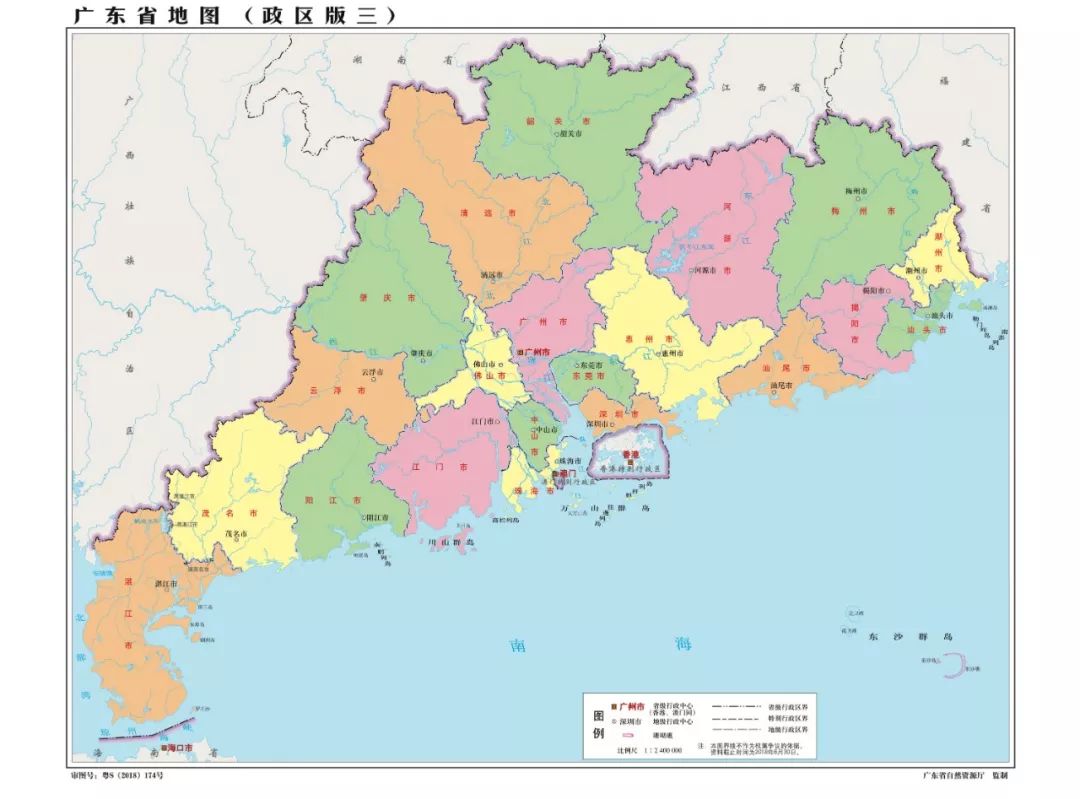Image resolution: width=1080 pixels, height=799 pixels.
Task: Select the Dongsha Islands atoll ring symbol
Action: tap(955, 665)
